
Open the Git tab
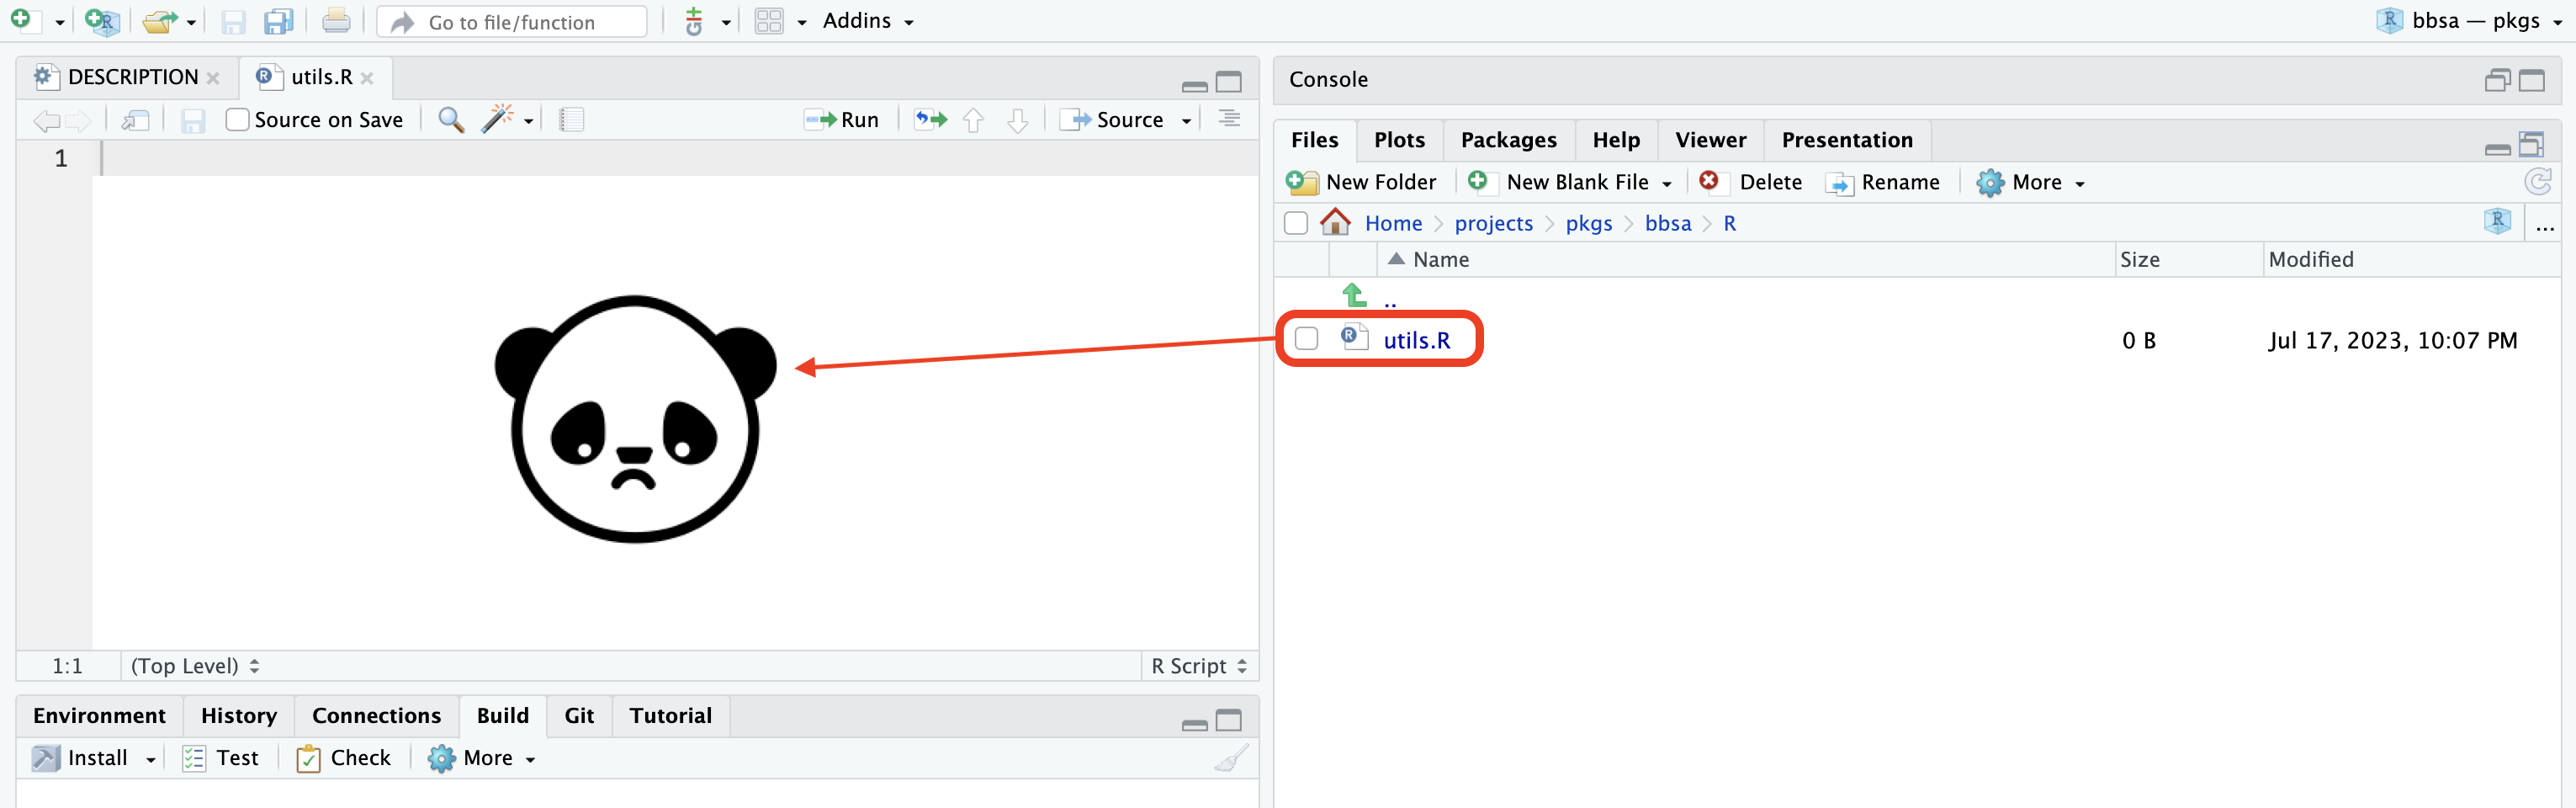579,716
